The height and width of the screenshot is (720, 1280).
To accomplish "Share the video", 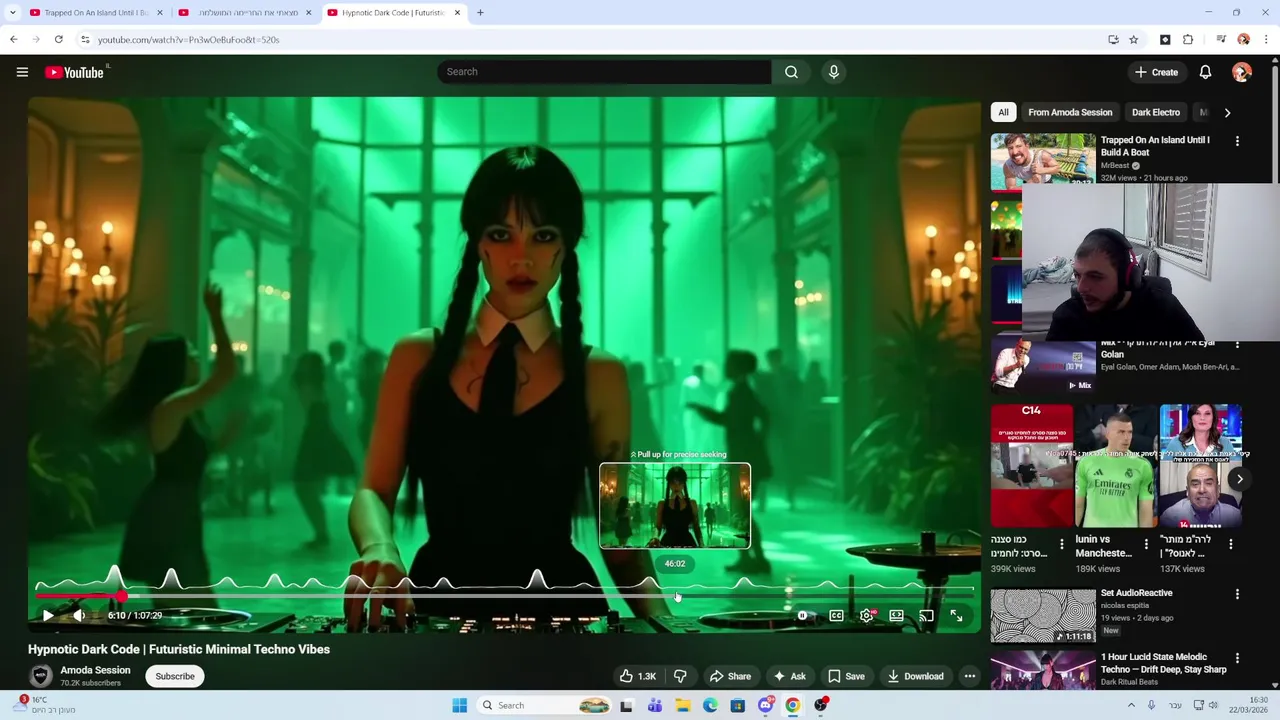I will (730, 676).
